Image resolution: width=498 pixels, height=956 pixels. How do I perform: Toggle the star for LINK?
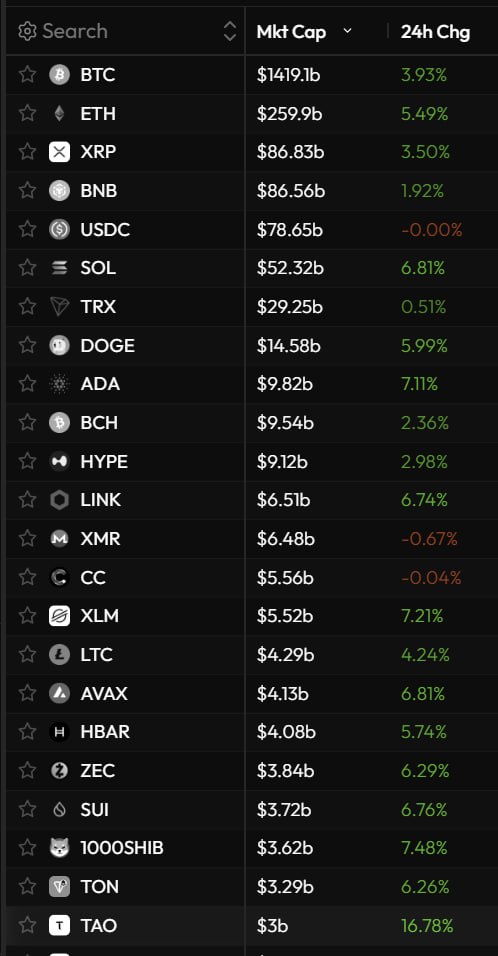[27, 499]
